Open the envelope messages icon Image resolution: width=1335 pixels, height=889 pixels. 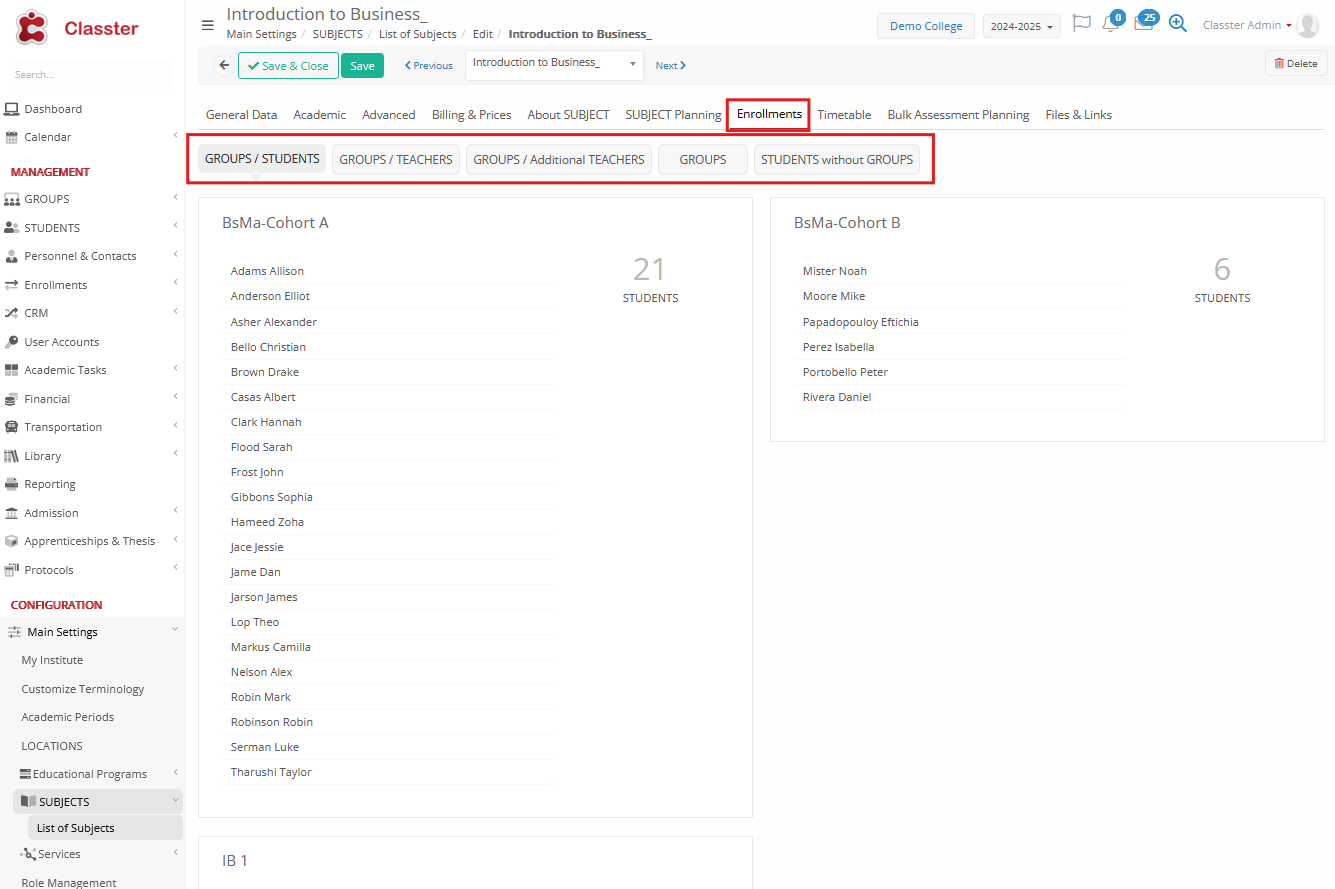coord(1143,24)
